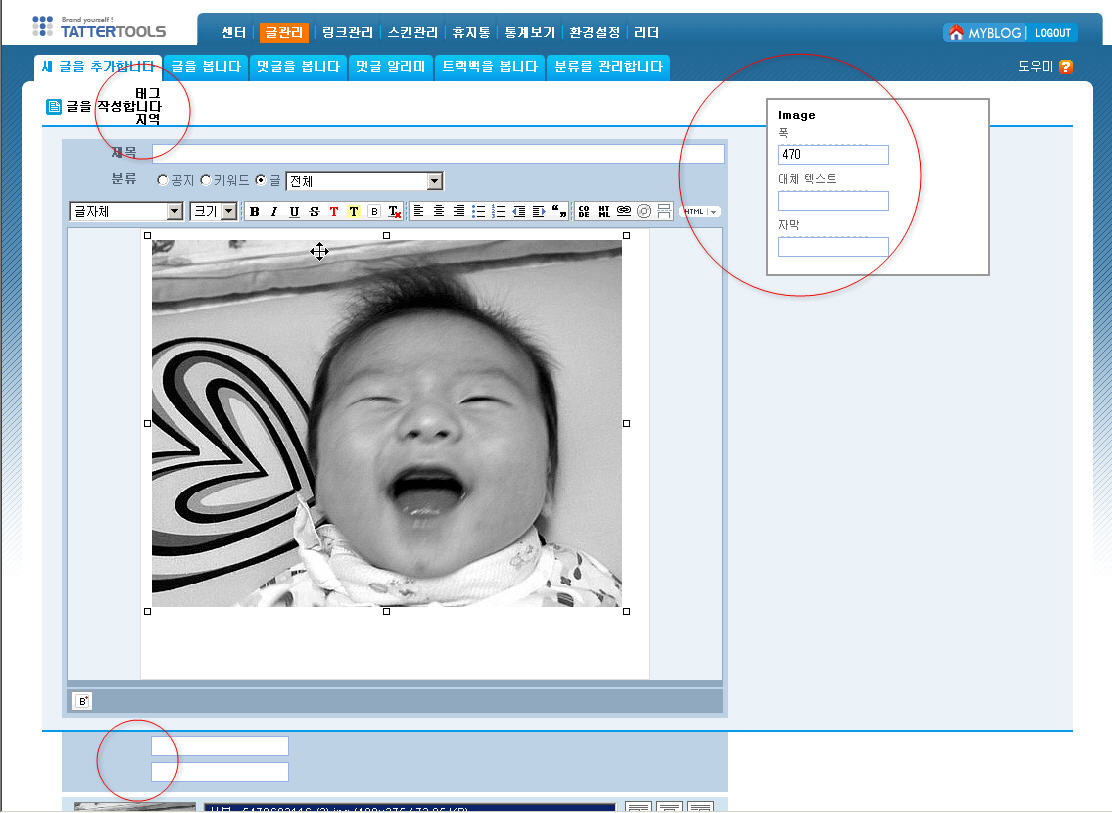The width and height of the screenshot is (1112, 813).
Task: Click the bulleted list icon
Action: pos(479,211)
